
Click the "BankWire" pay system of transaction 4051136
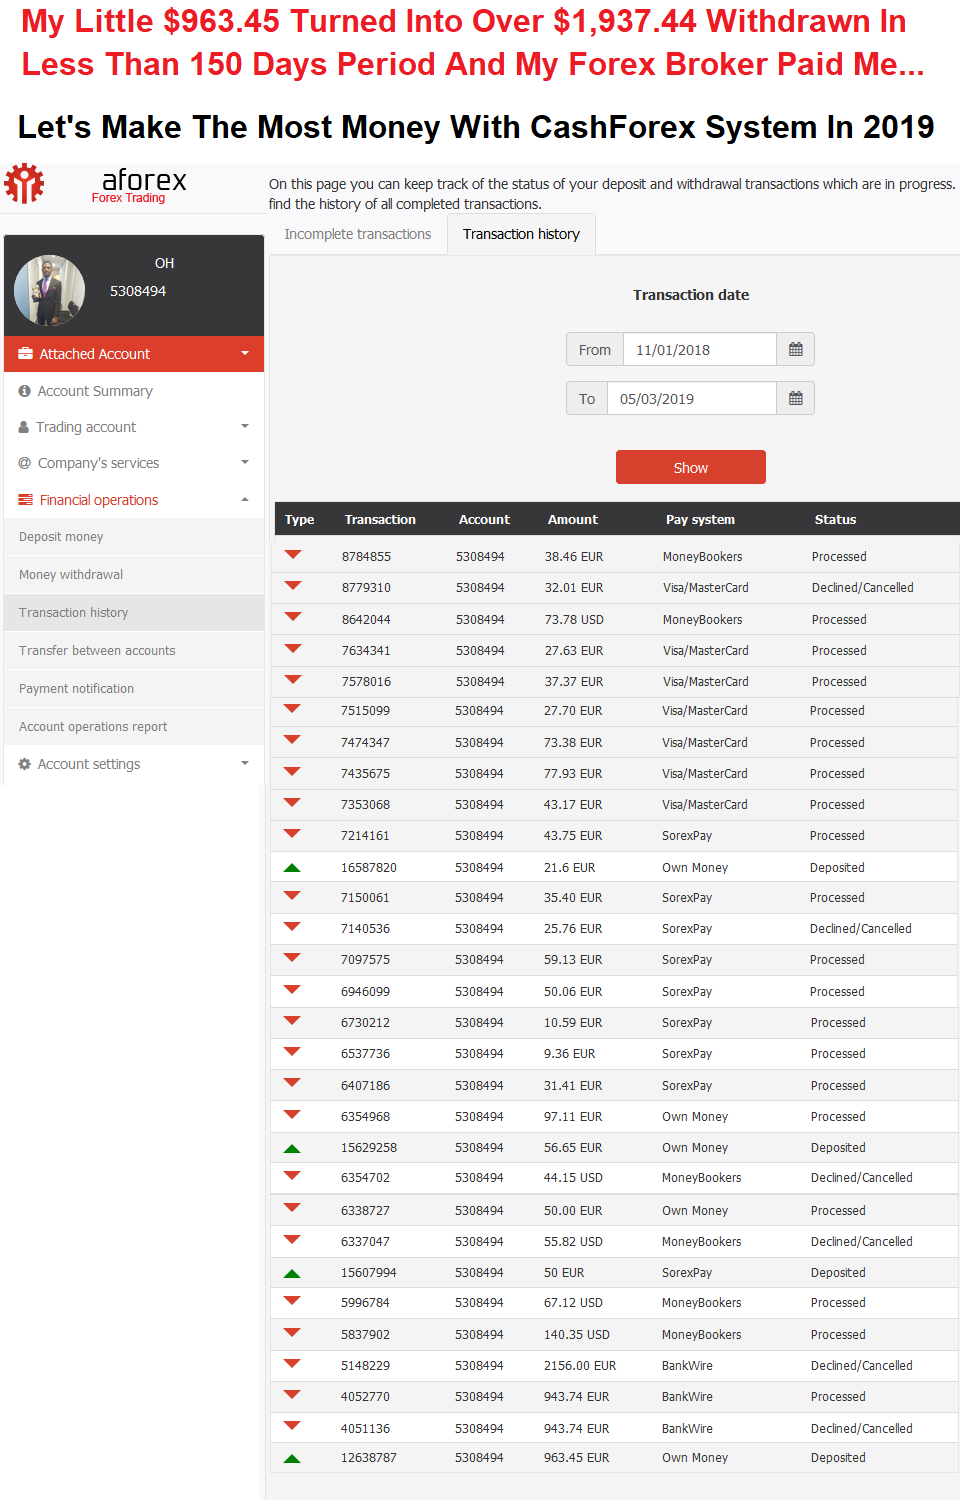(x=687, y=1429)
